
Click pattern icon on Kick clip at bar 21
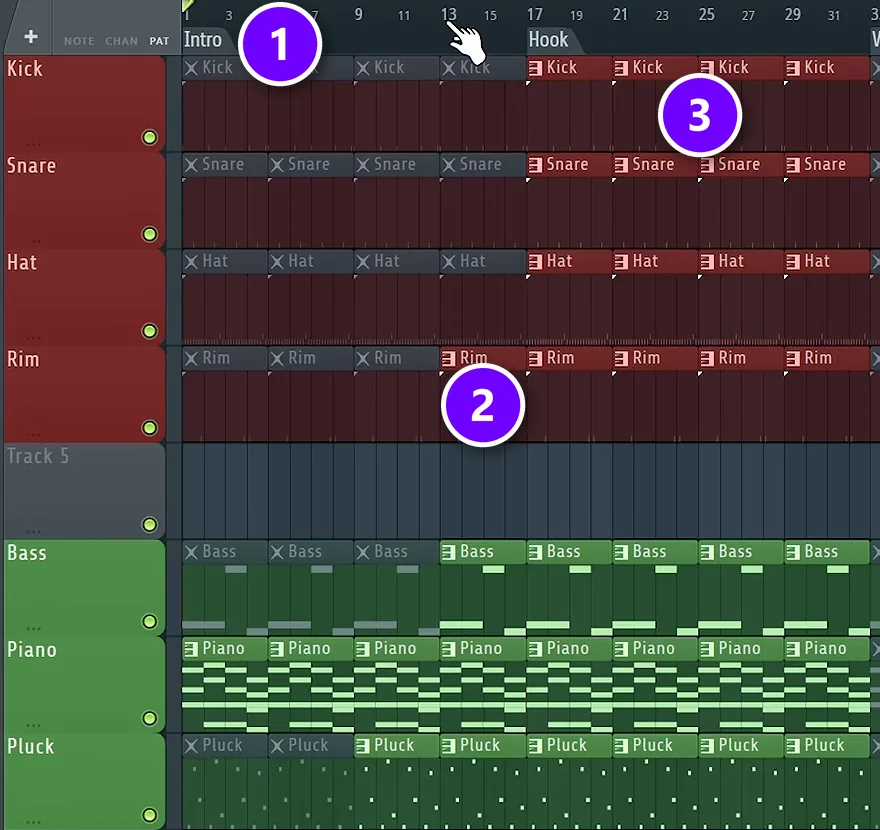tap(621, 68)
